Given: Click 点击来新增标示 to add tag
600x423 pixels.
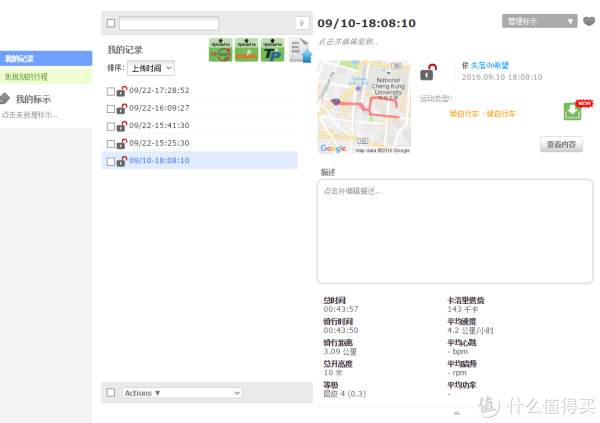Looking at the screenshot, I should click(29, 115).
